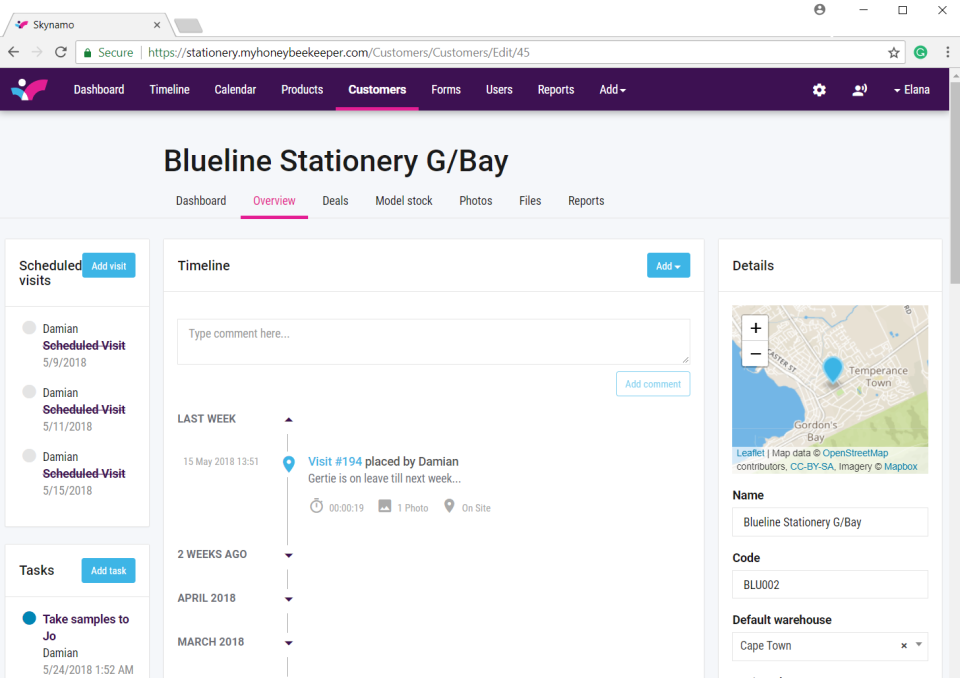The width and height of the screenshot is (960, 678).
Task: Expand the 2 WEEKS AGO timeline section
Action: 289,555
